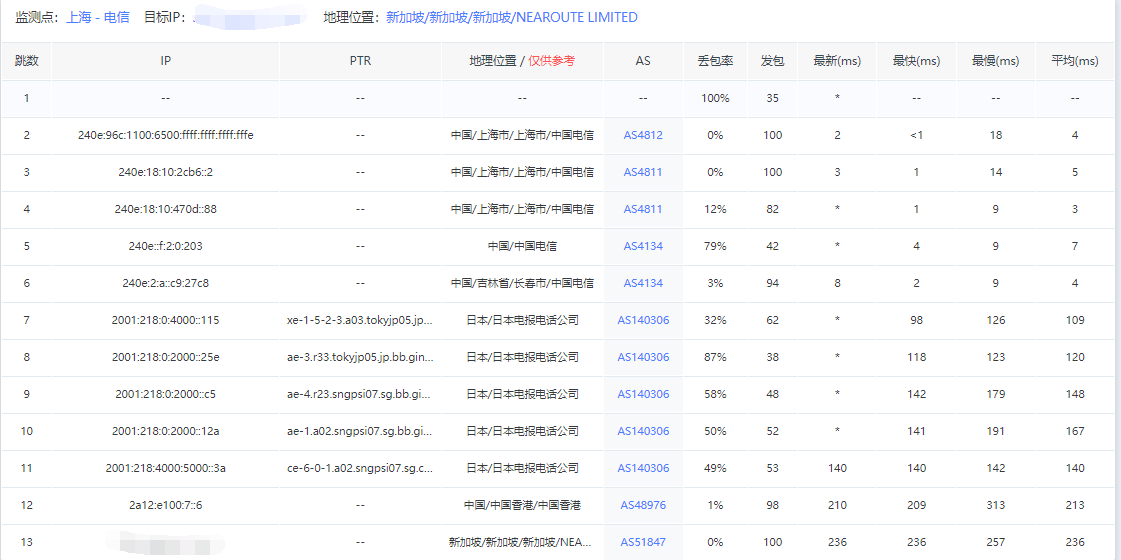The width and height of the screenshot is (1121, 560).
Task: Select location 中国/吉林省/长春市/中国电信
Action: 522,283
